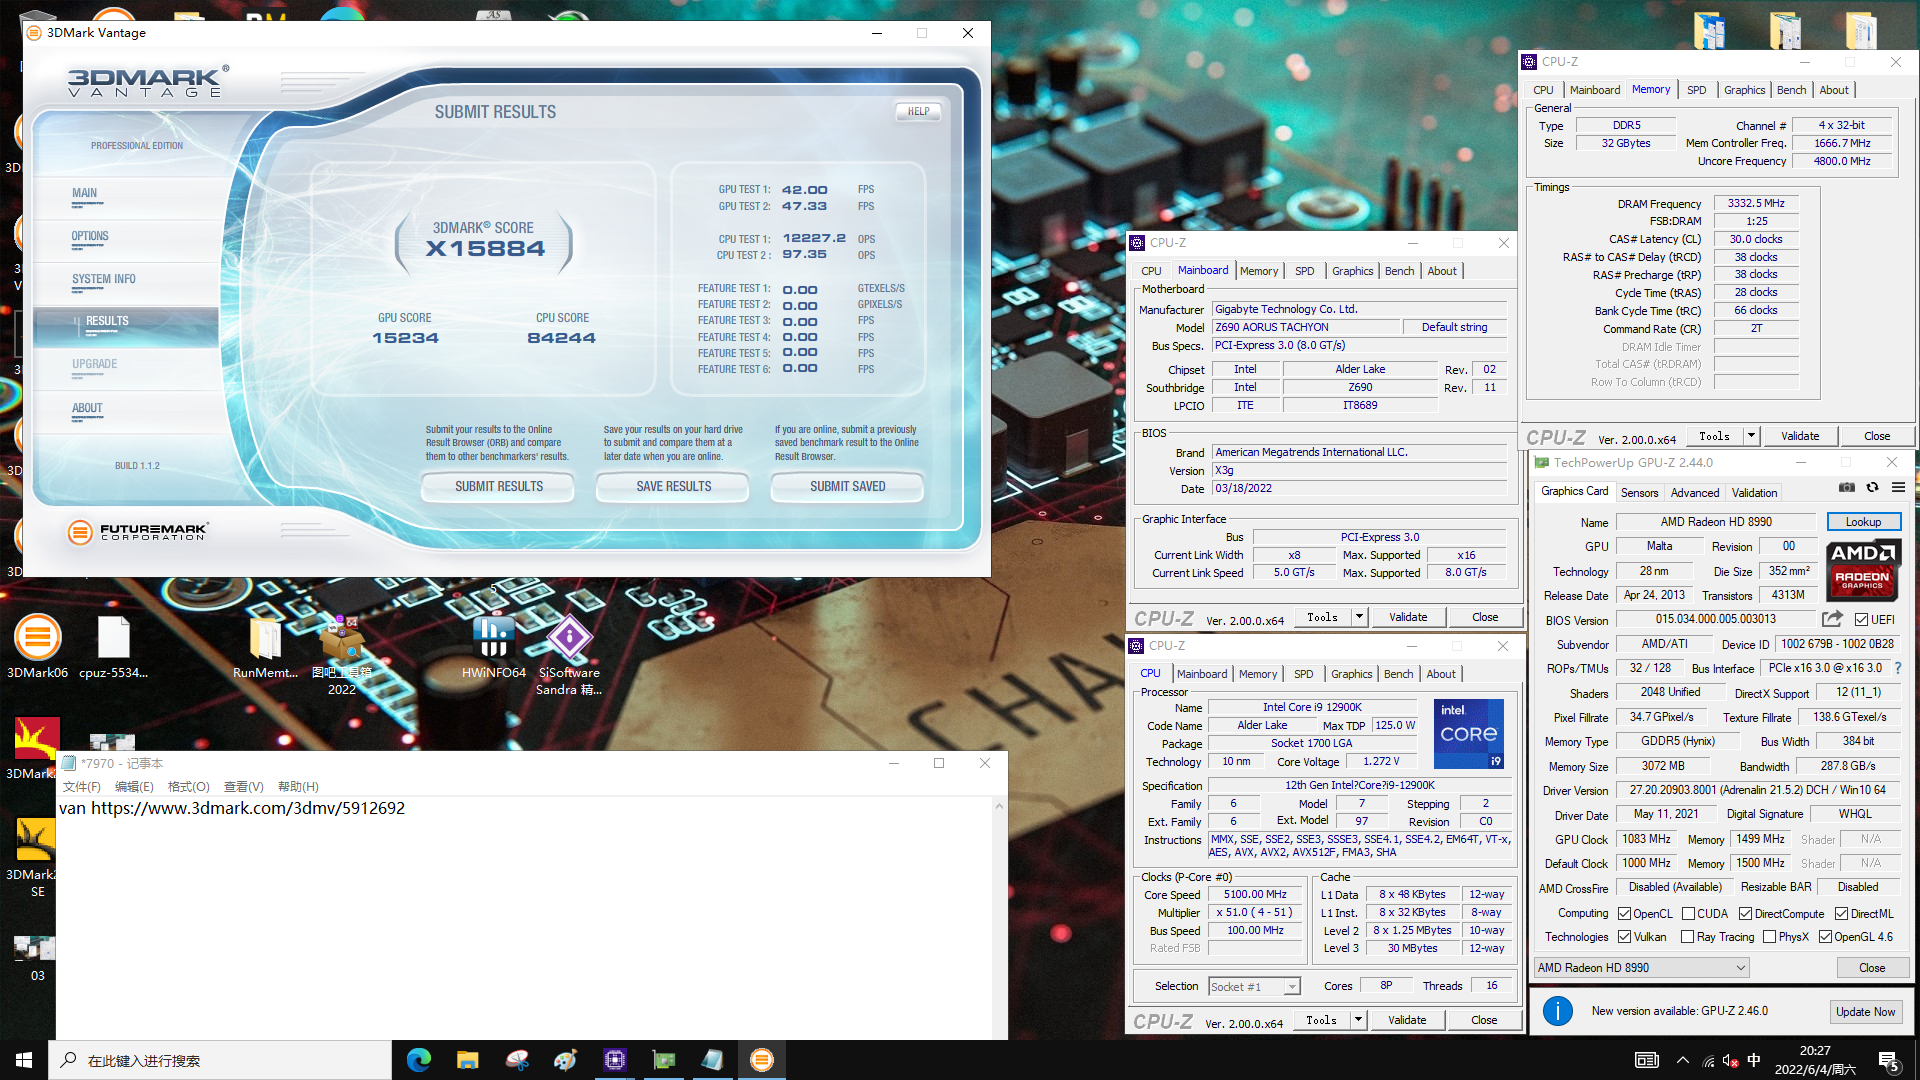
Task: Open the 文件(F) menu in Notepad
Action: click(82, 787)
